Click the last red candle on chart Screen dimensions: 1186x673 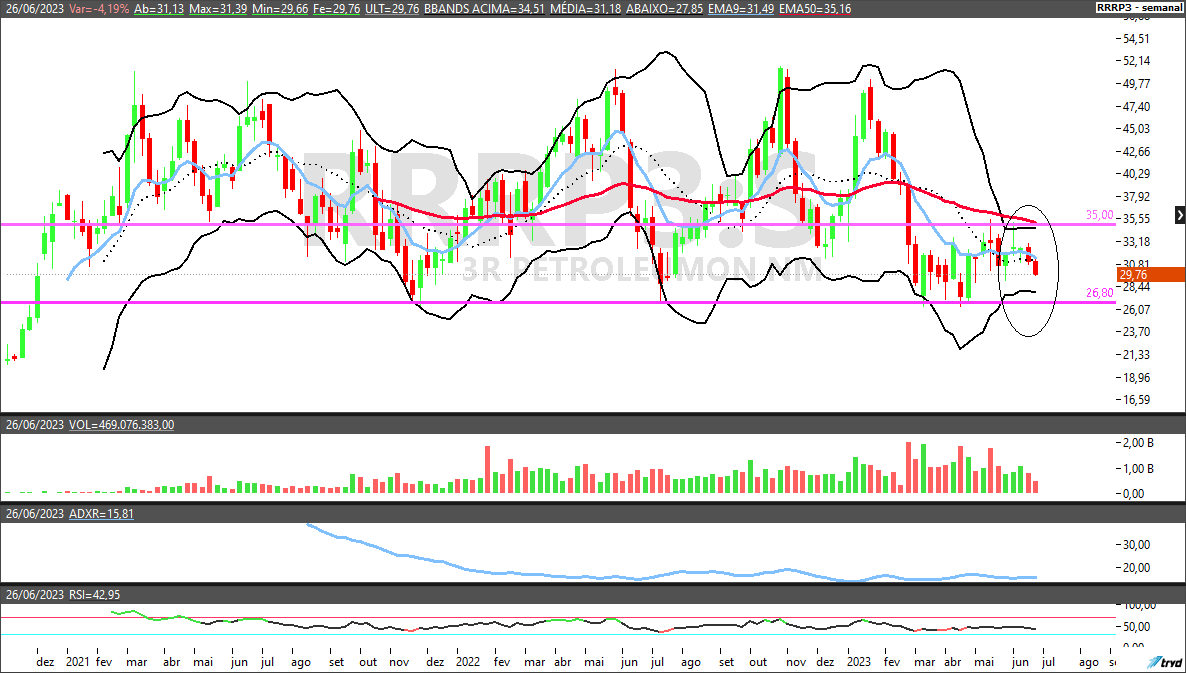(x=1036, y=266)
